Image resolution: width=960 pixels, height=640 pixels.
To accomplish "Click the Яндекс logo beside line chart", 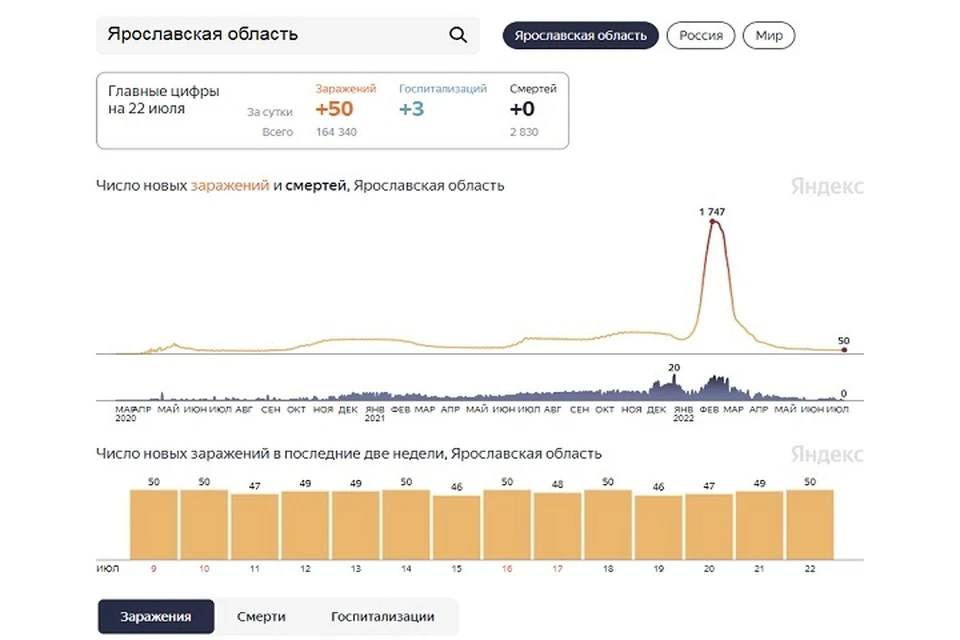I will tap(827, 186).
